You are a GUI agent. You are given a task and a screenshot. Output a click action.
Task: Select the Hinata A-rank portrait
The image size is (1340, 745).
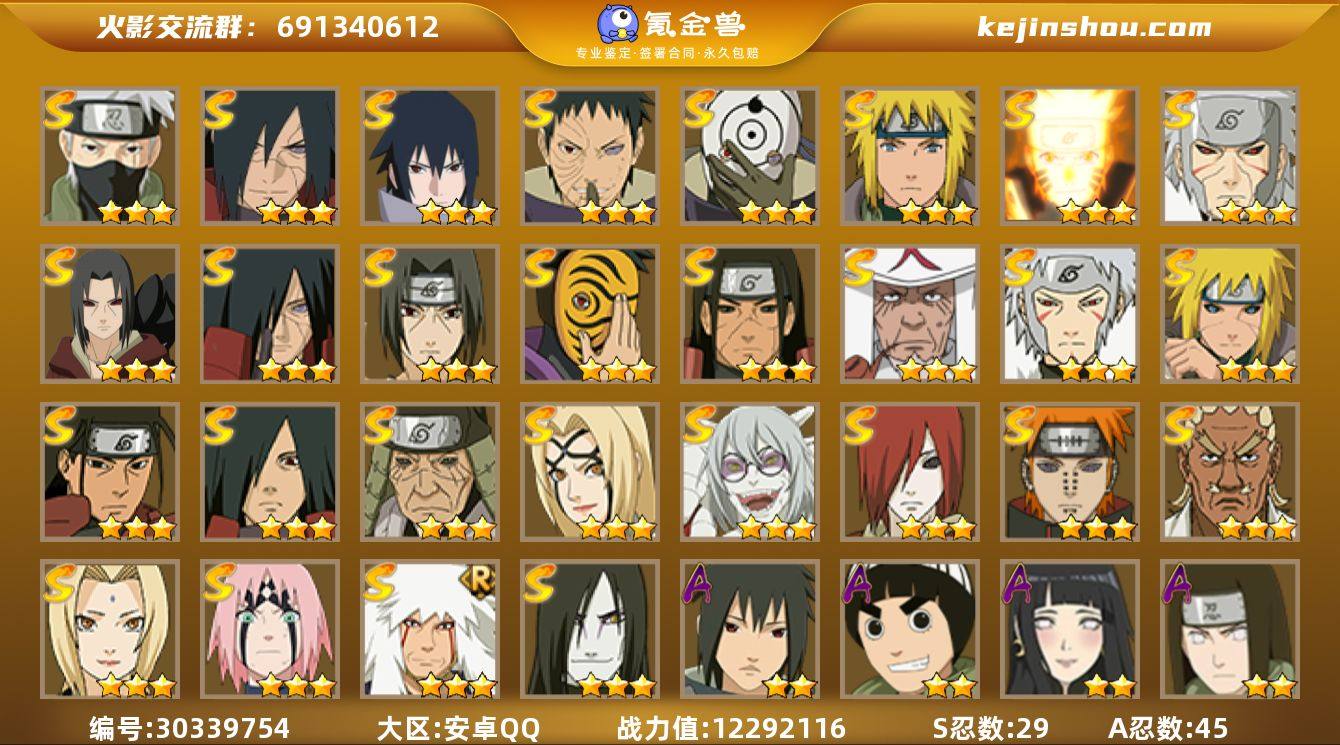point(1070,629)
